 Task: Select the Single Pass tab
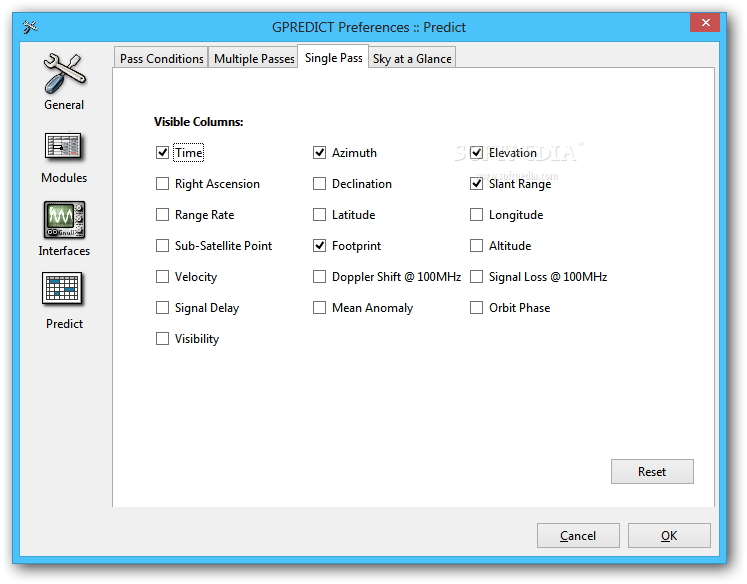click(333, 58)
